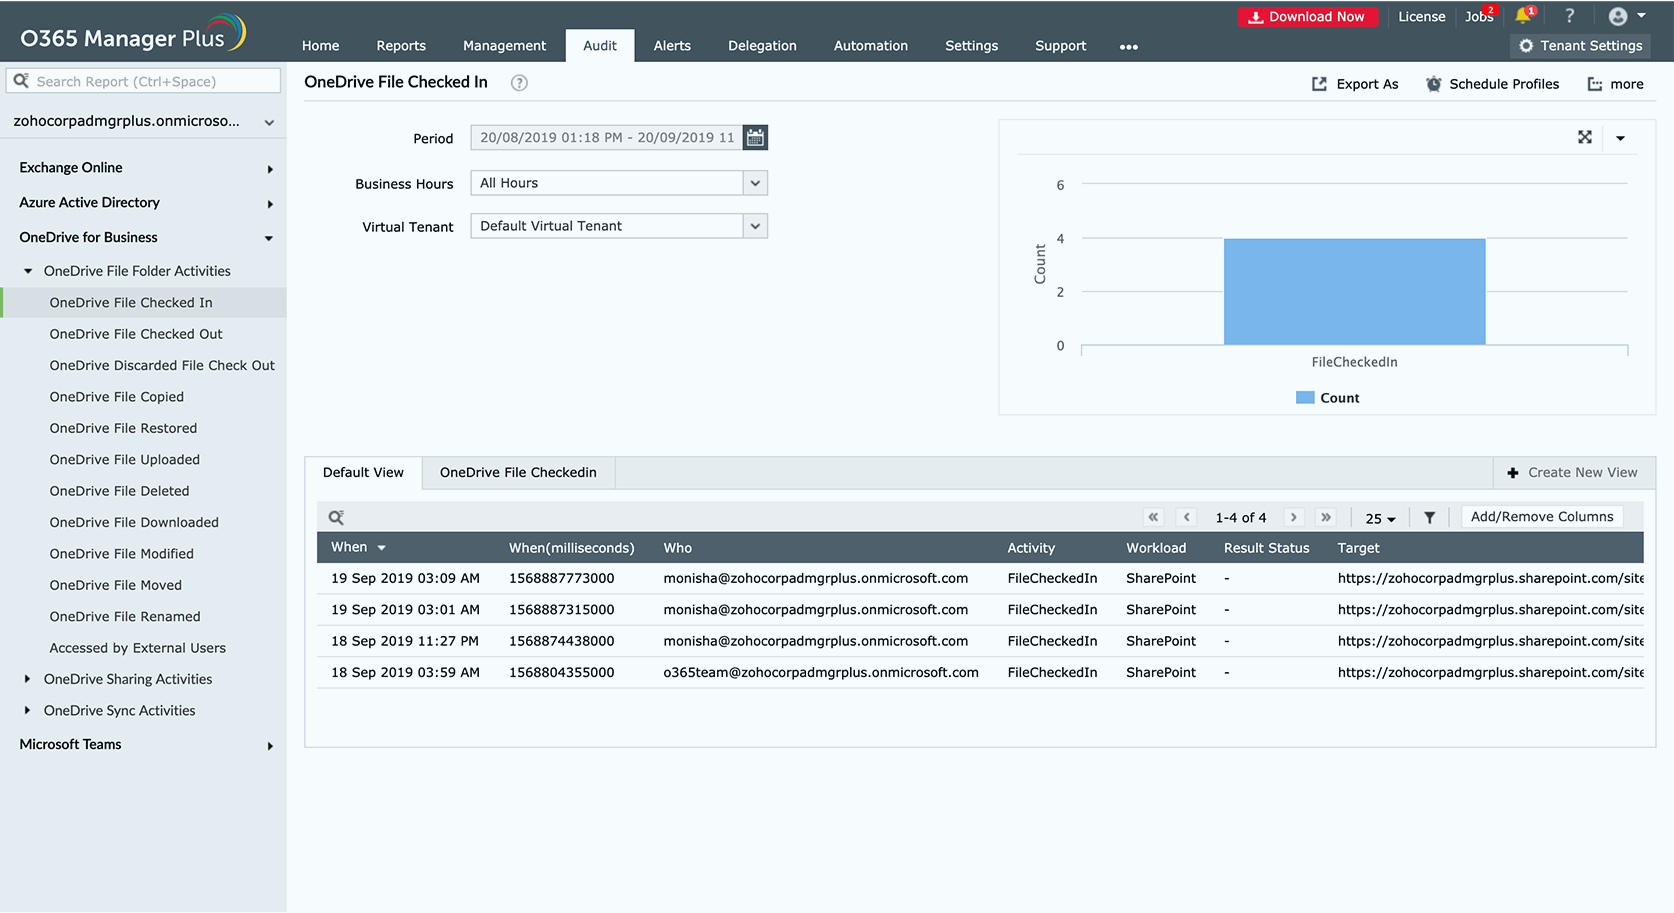Click Add/Remove Columns button
Viewport: 1674px width, 913px height.
pos(1541,517)
